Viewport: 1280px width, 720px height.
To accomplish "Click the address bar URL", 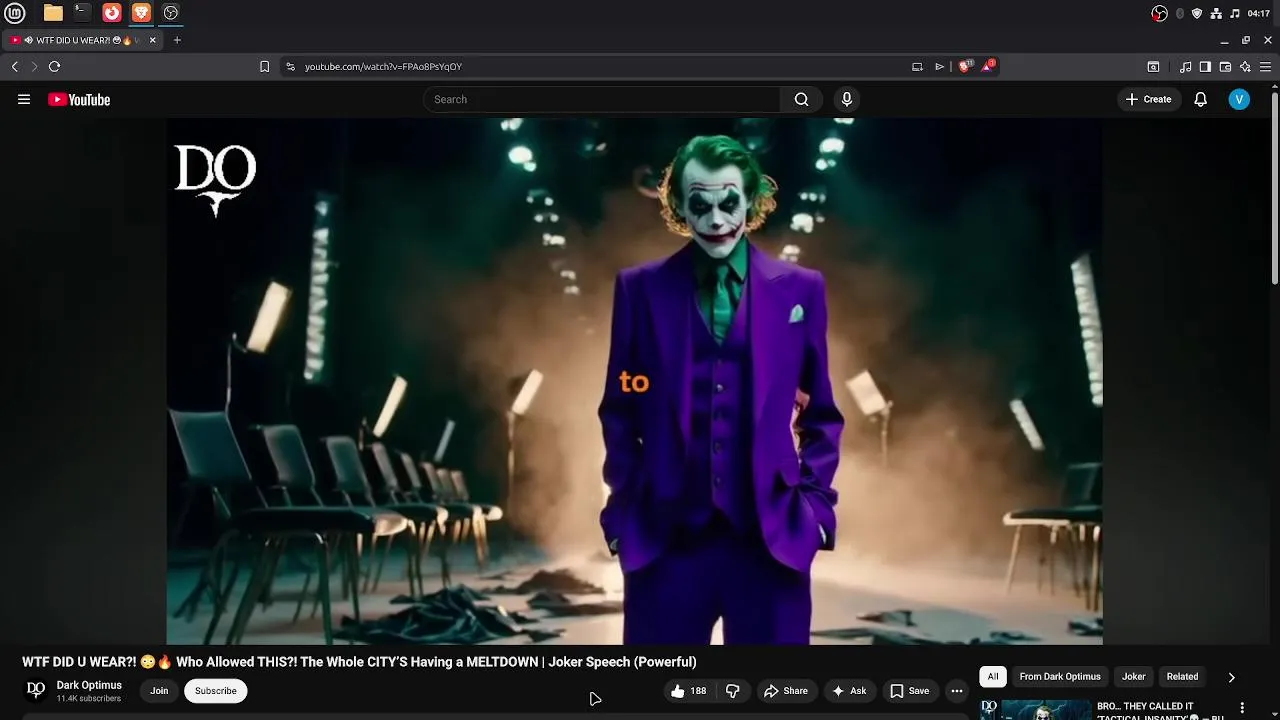I will coord(383,67).
